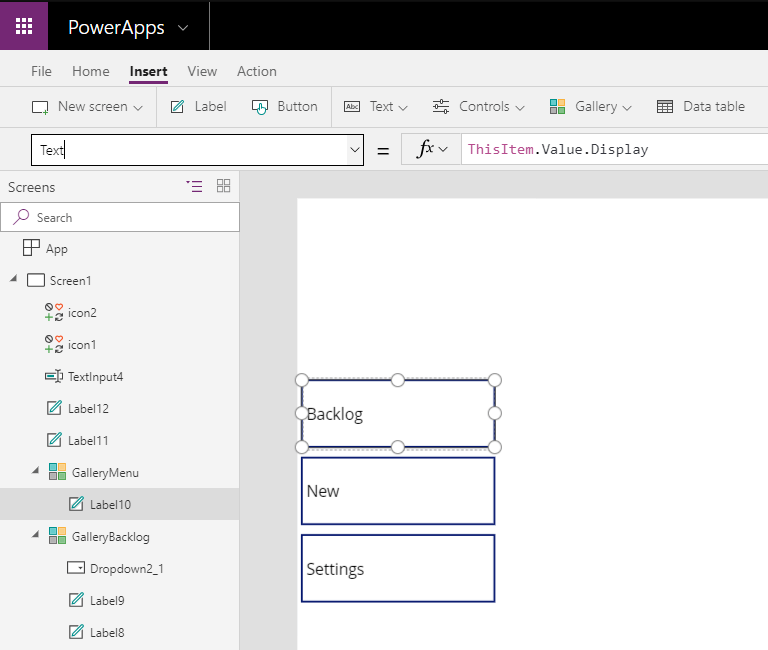
Task: Click the TextInput4 text input icon
Action: point(54,376)
